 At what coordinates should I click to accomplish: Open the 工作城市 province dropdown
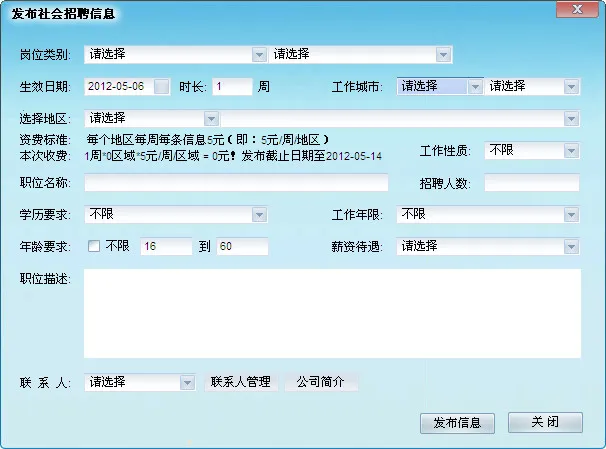(475, 87)
